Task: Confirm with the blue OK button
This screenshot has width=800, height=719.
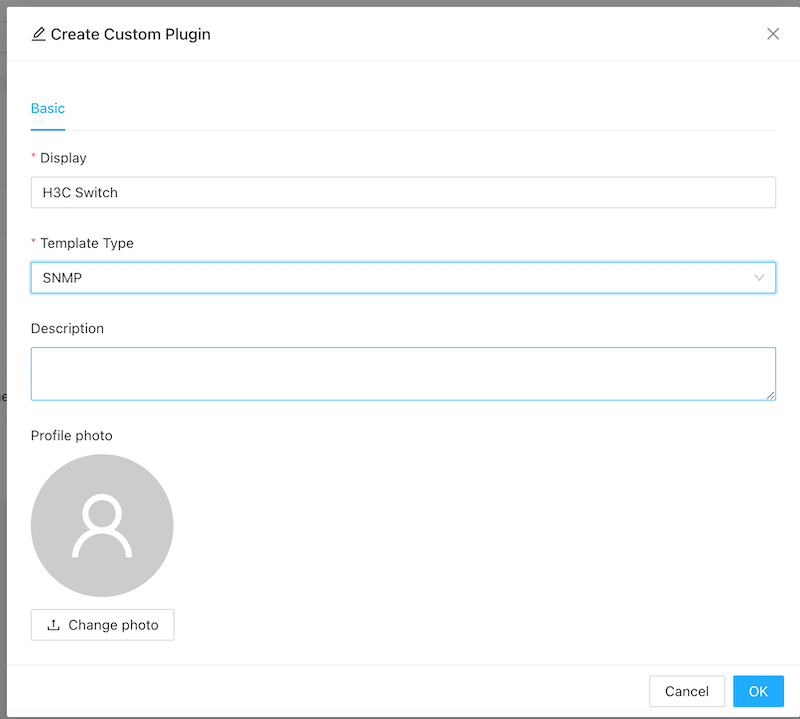Action: tap(758, 691)
